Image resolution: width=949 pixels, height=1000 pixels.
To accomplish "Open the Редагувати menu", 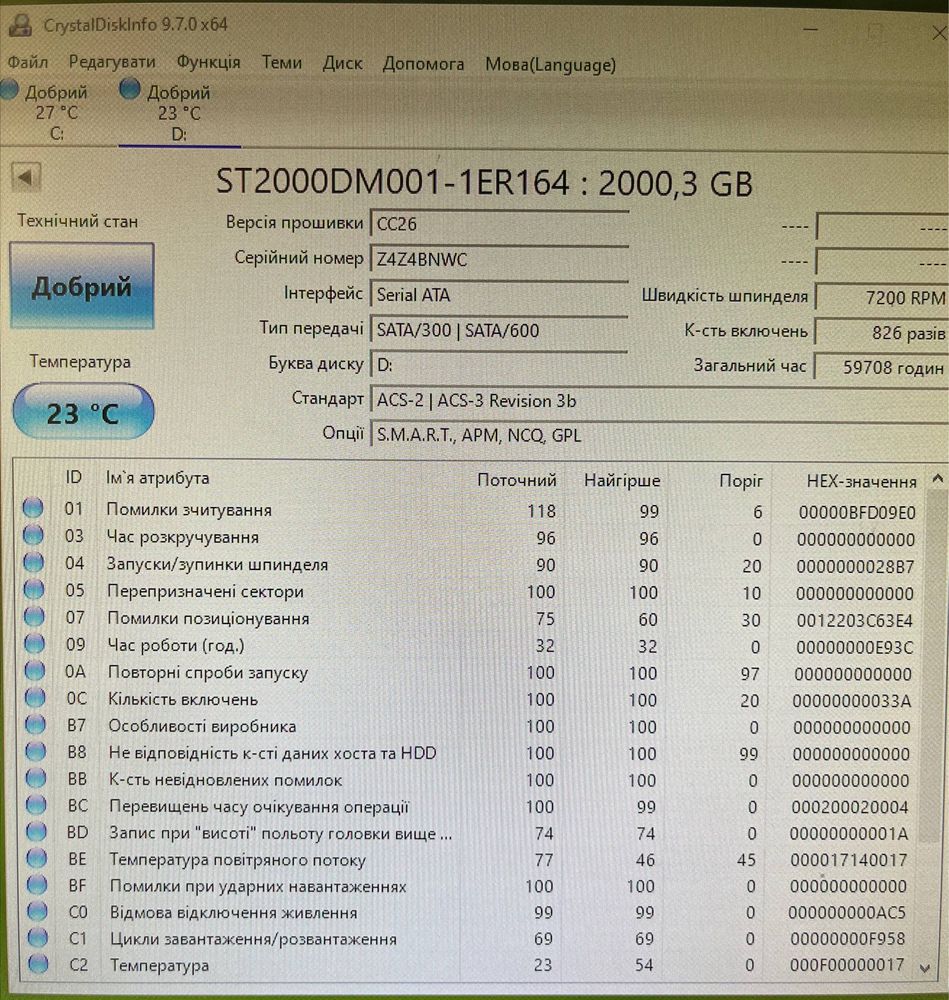I will click(112, 62).
